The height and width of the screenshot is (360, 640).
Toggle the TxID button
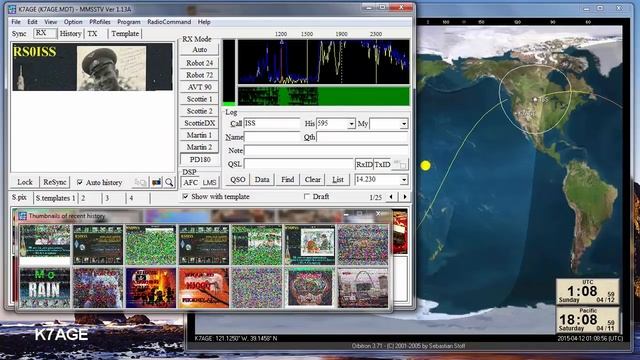coord(382,164)
